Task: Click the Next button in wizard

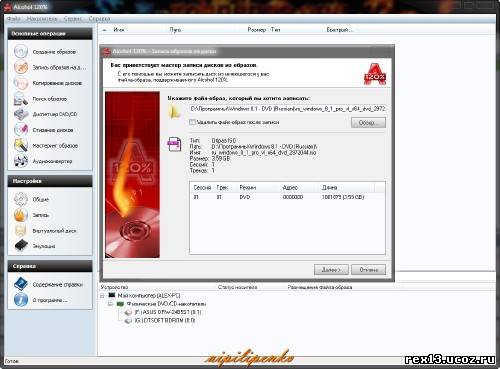Action: pyautogui.click(x=331, y=270)
